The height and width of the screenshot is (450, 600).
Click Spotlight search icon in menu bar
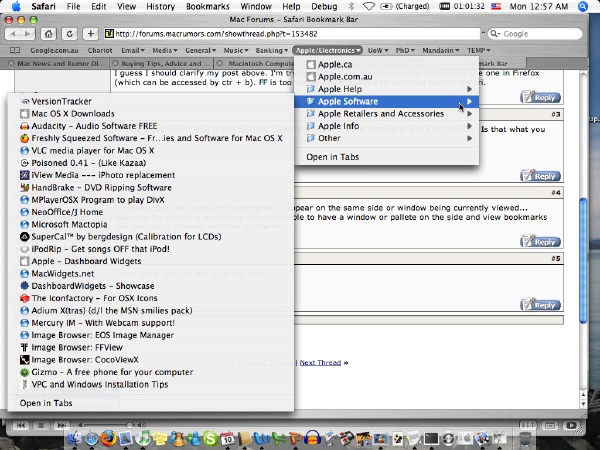pos(583,7)
